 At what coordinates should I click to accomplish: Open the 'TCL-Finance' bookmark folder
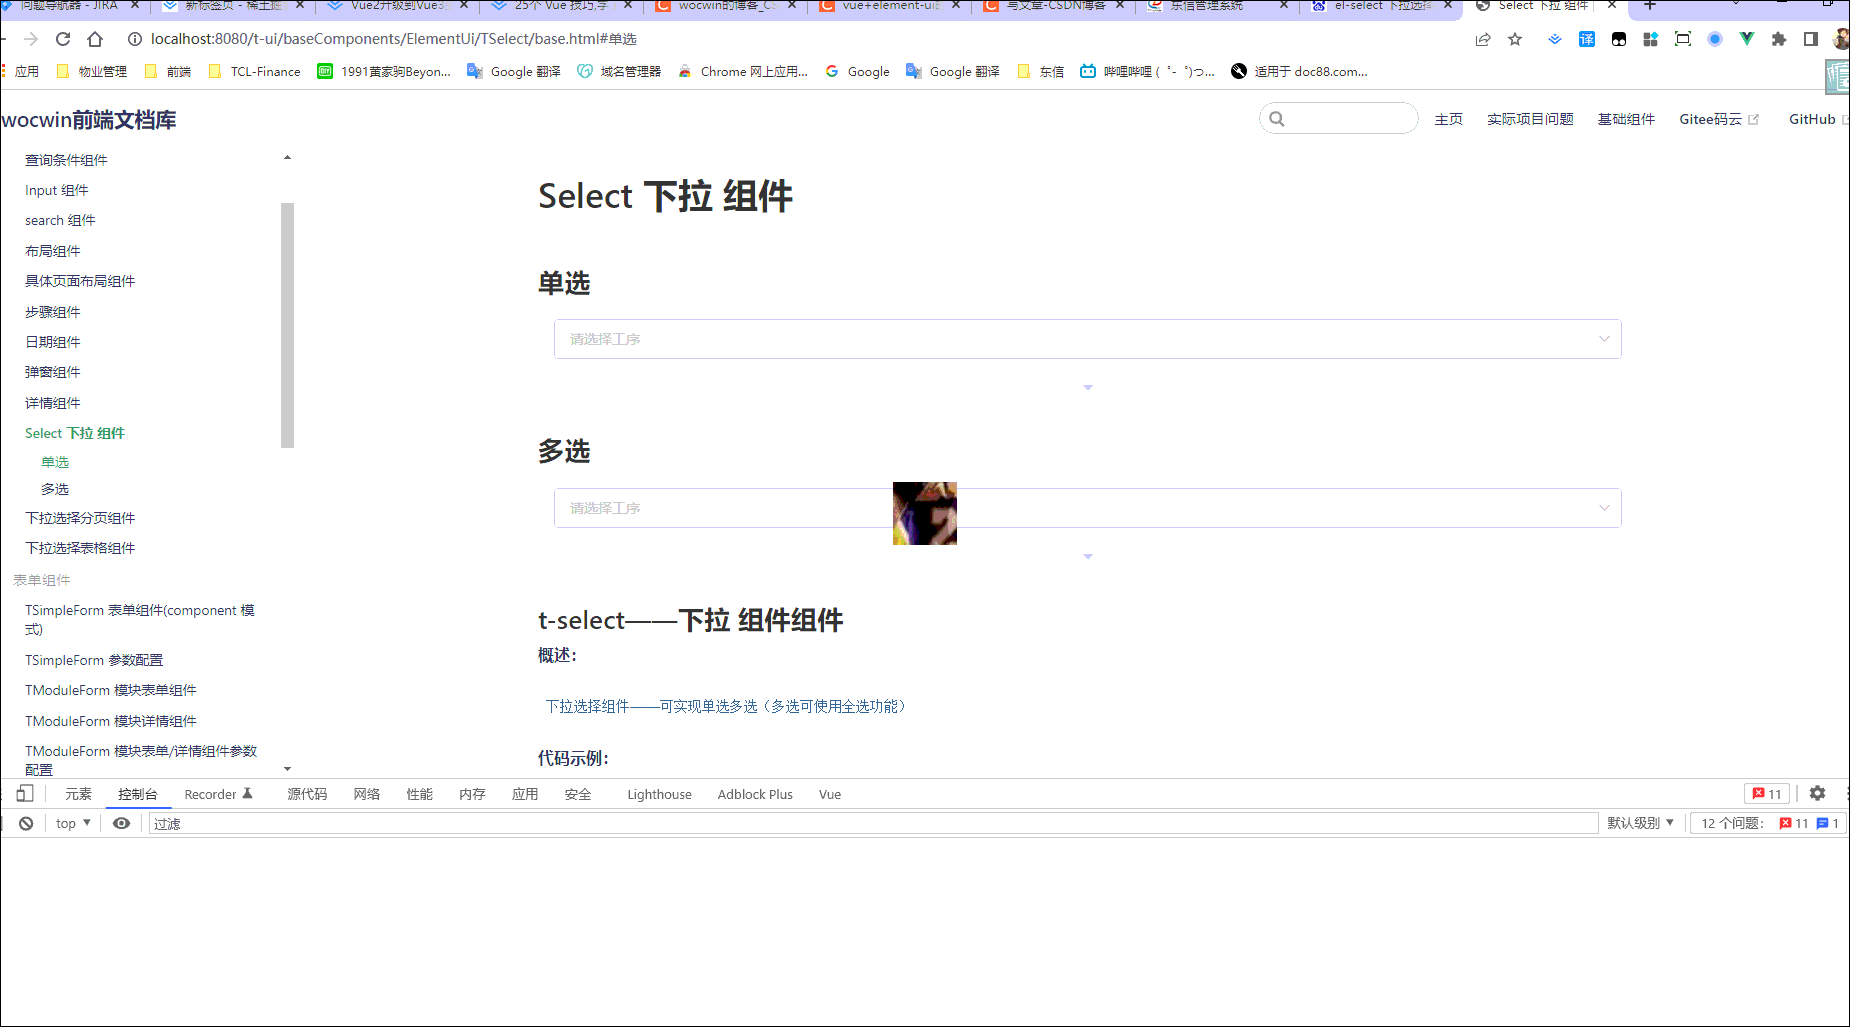click(x=254, y=71)
